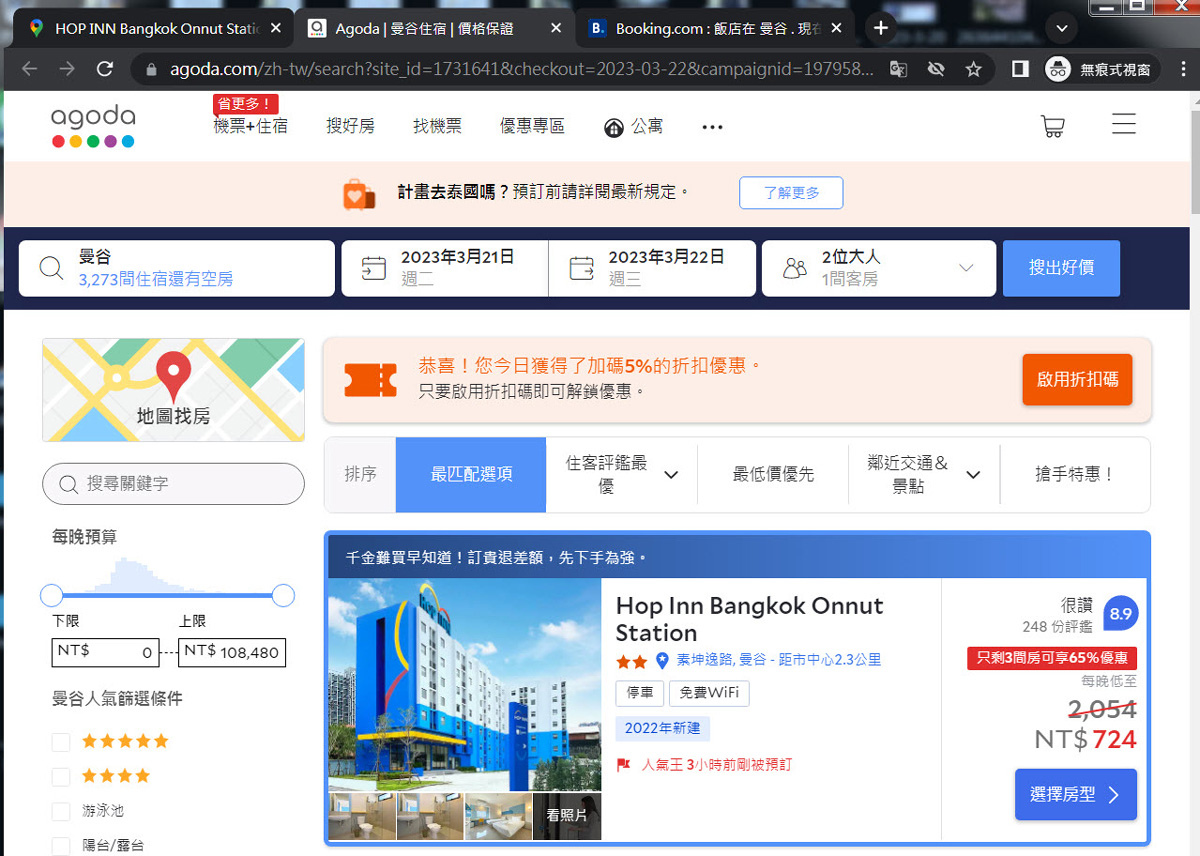Screen dimensions: 1200x856
Task: Open the 看照片 photo thumbnail
Action: 567,816
